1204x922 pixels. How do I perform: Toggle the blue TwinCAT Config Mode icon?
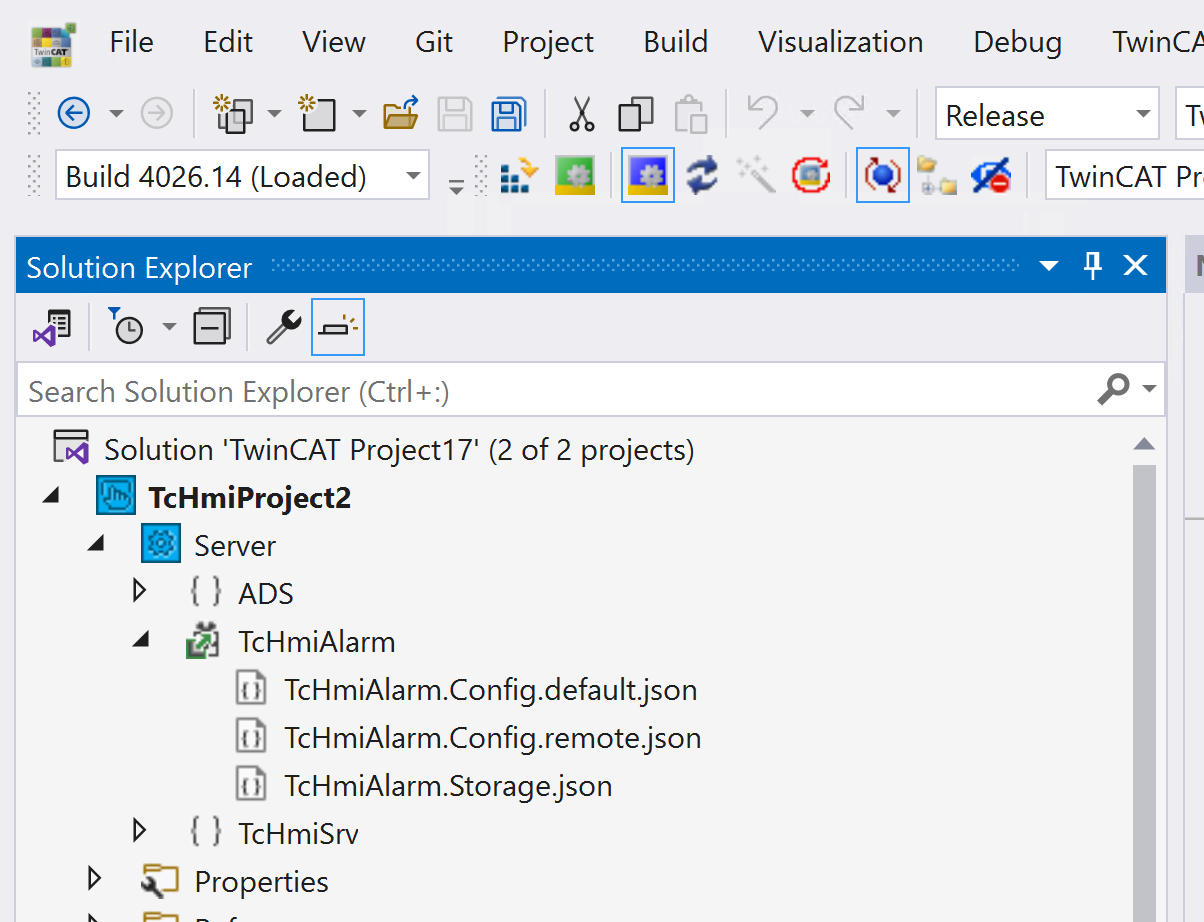pyautogui.click(x=648, y=175)
